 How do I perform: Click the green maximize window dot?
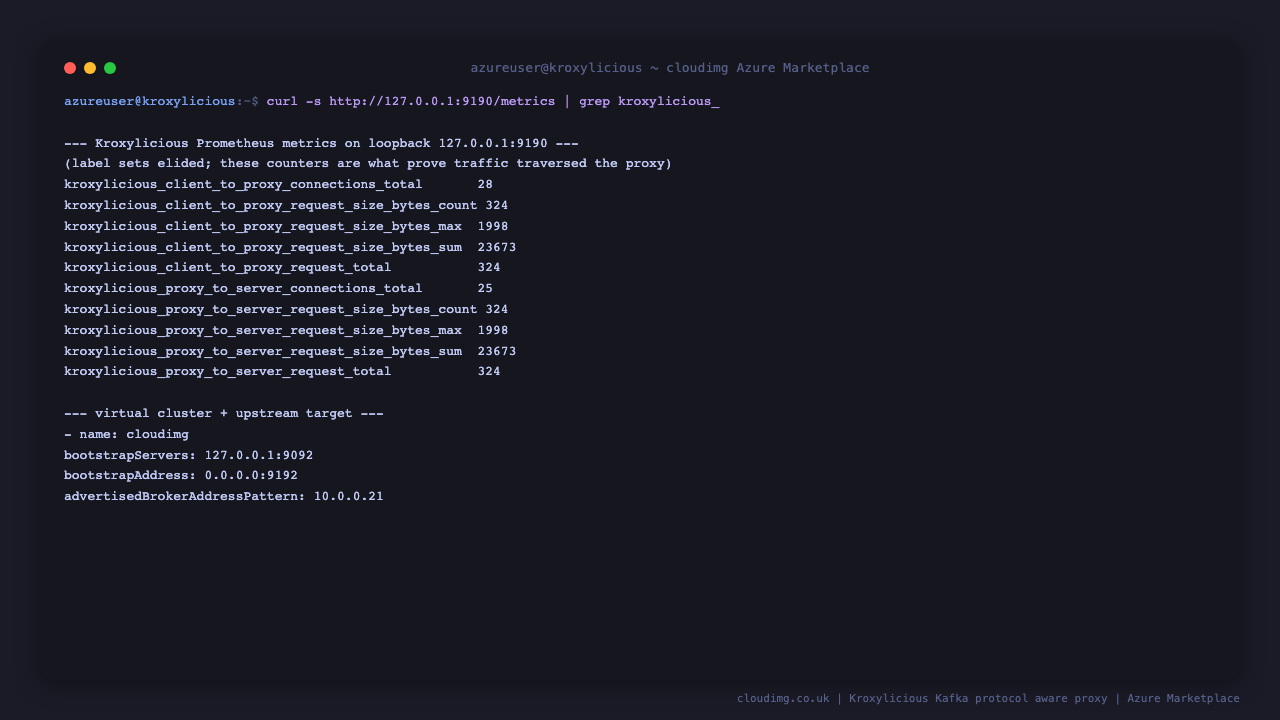pos(110,68)
